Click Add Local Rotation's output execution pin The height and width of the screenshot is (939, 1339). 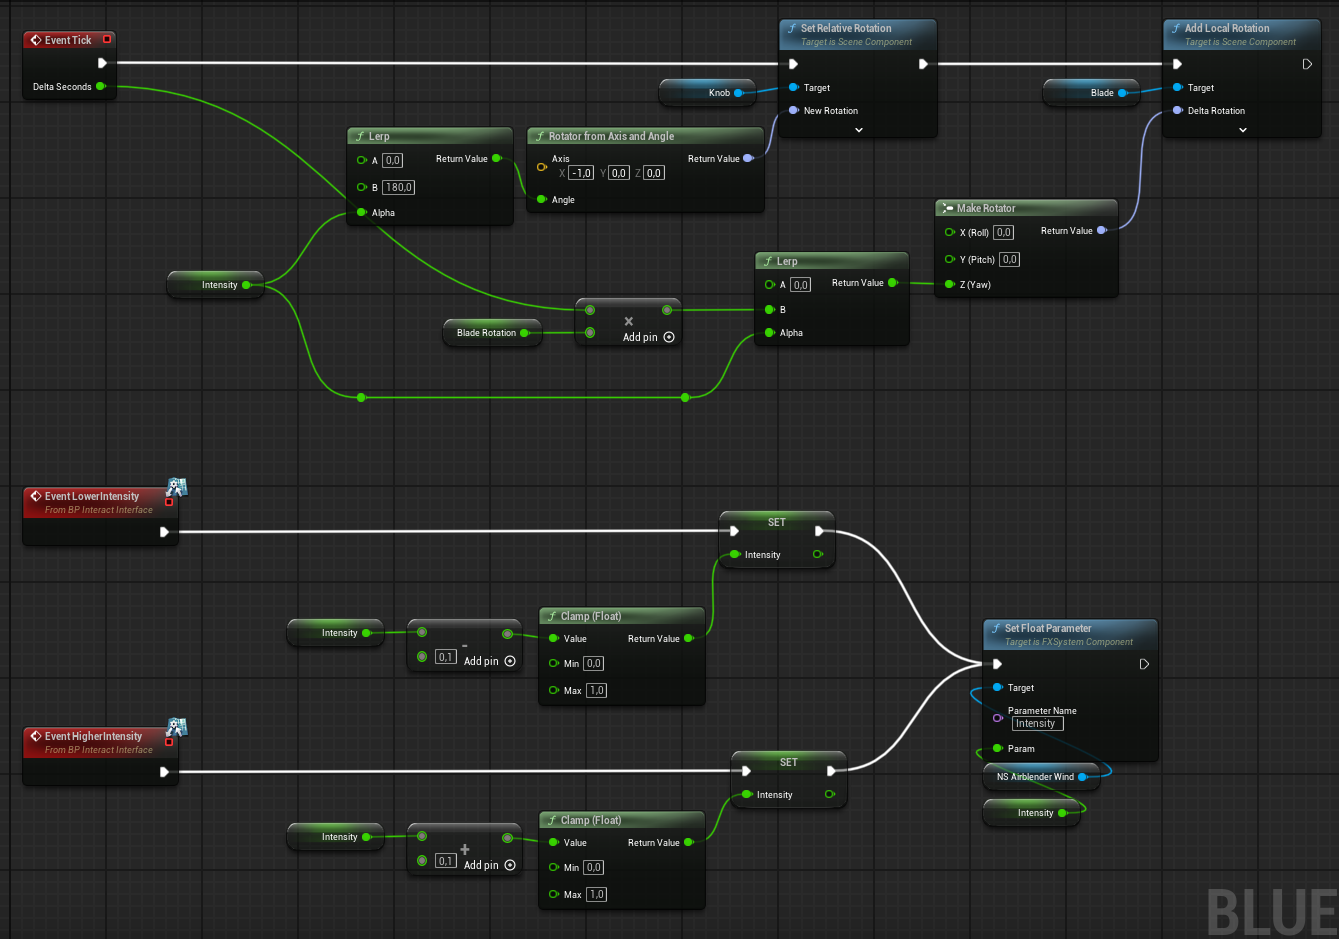(x=1307, y=64)
